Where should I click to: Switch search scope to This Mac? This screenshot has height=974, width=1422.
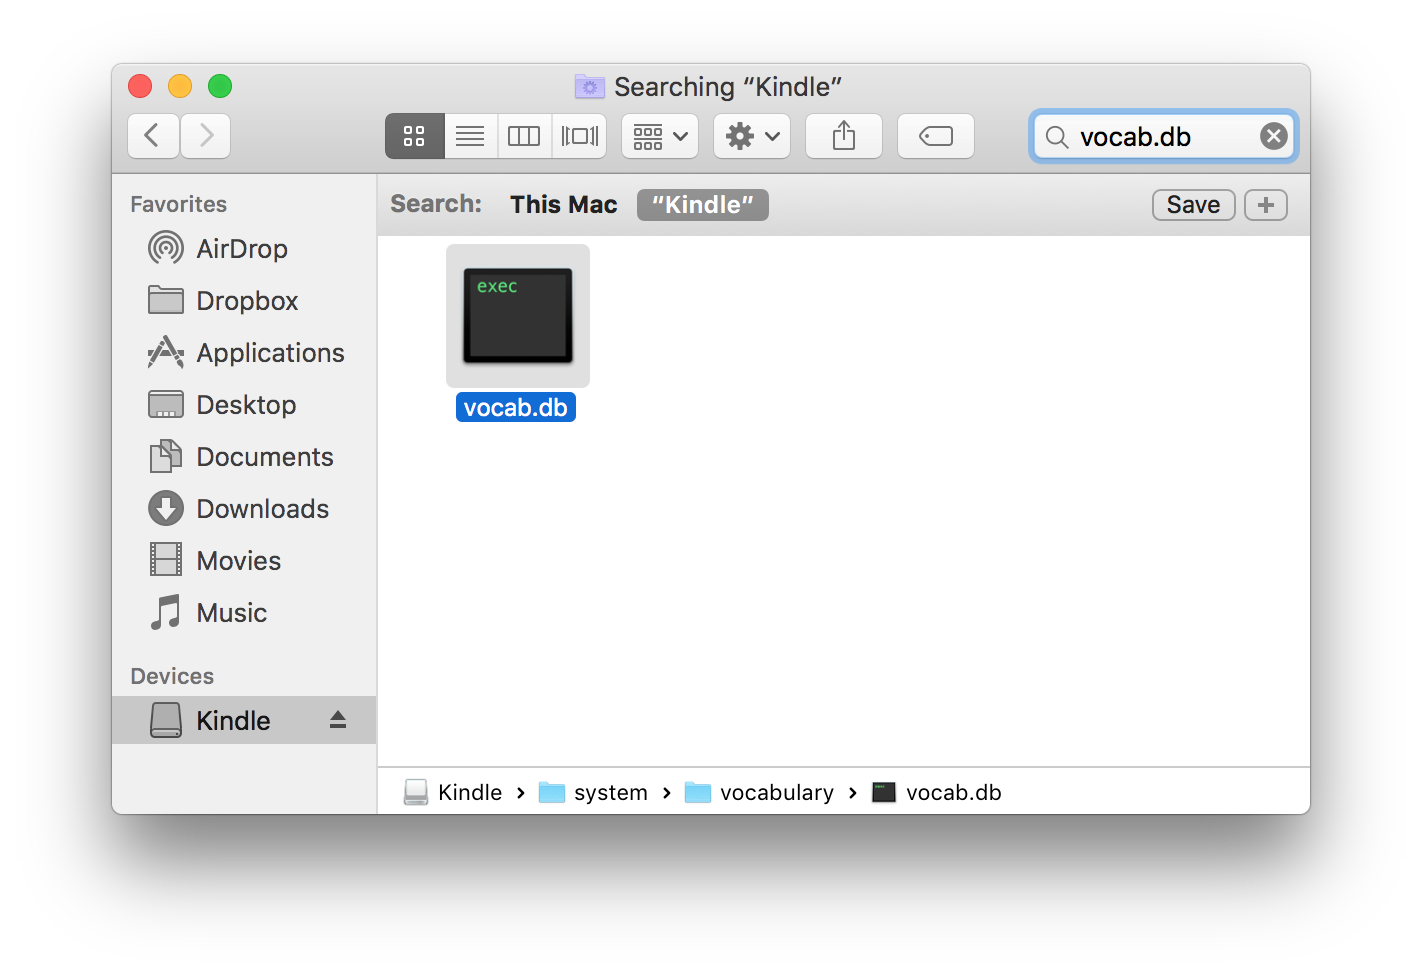[563, 204]
